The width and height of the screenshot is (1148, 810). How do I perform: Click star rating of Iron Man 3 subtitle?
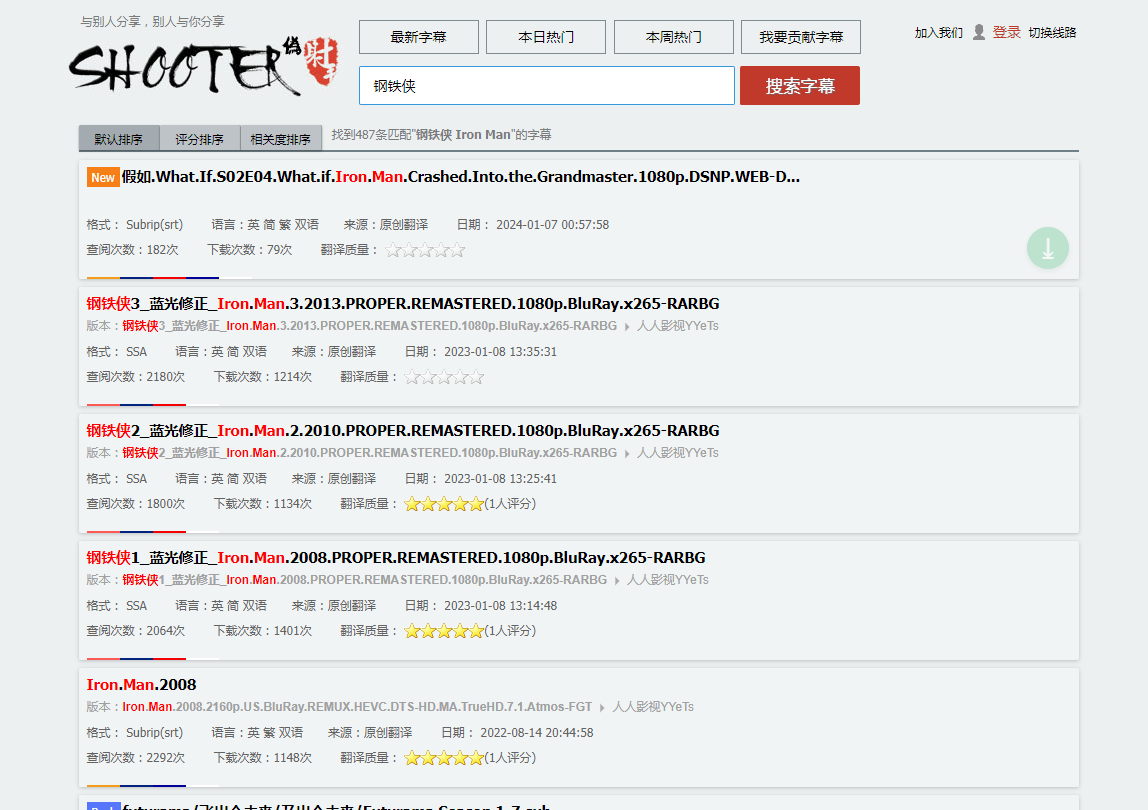pyautogui.click(x=444, y=377)
